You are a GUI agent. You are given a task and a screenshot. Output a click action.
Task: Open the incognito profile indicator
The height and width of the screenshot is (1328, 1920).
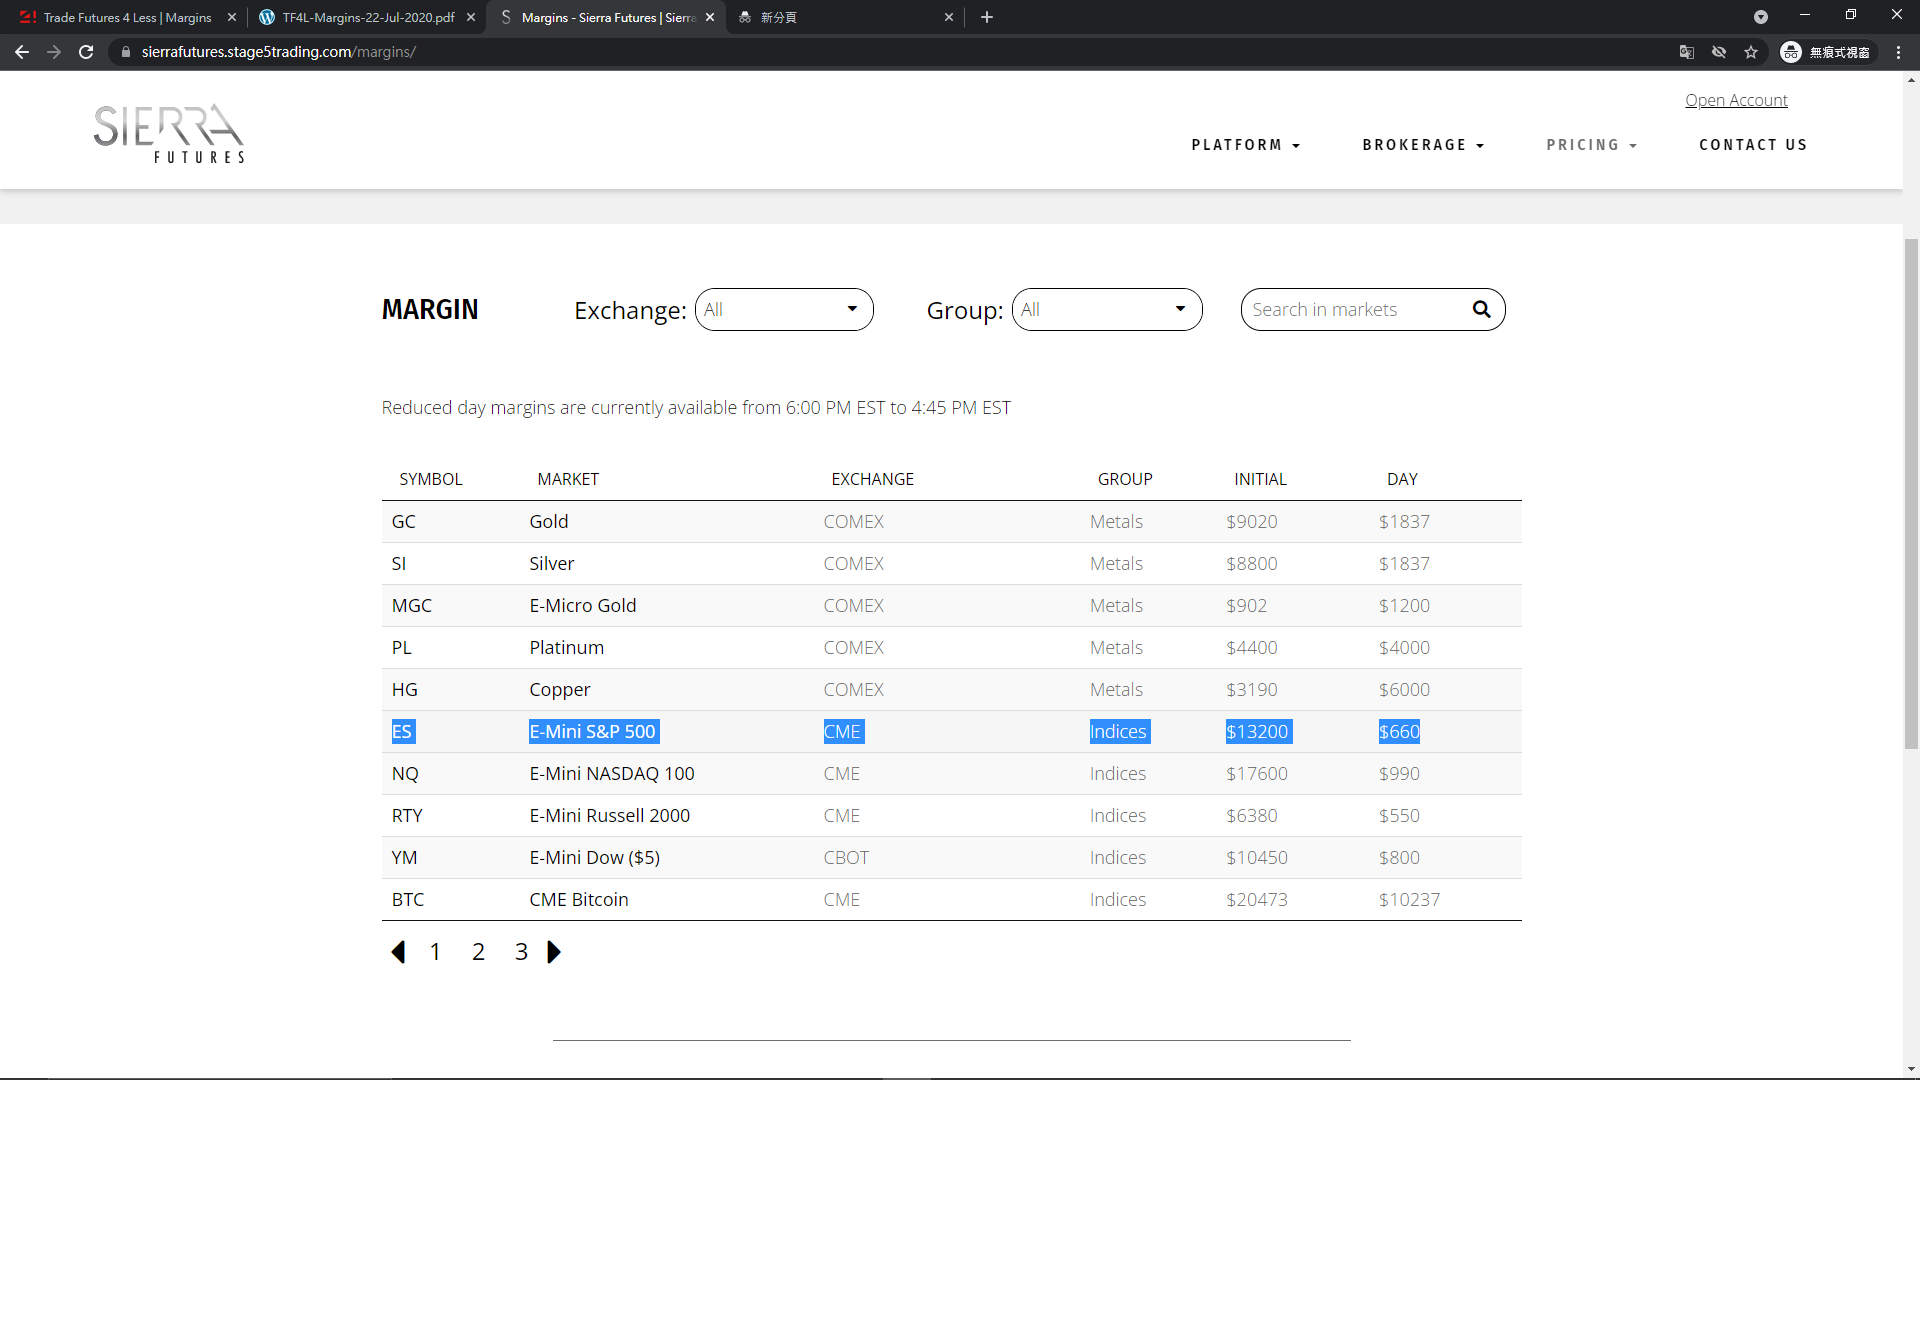[1827, 52]
